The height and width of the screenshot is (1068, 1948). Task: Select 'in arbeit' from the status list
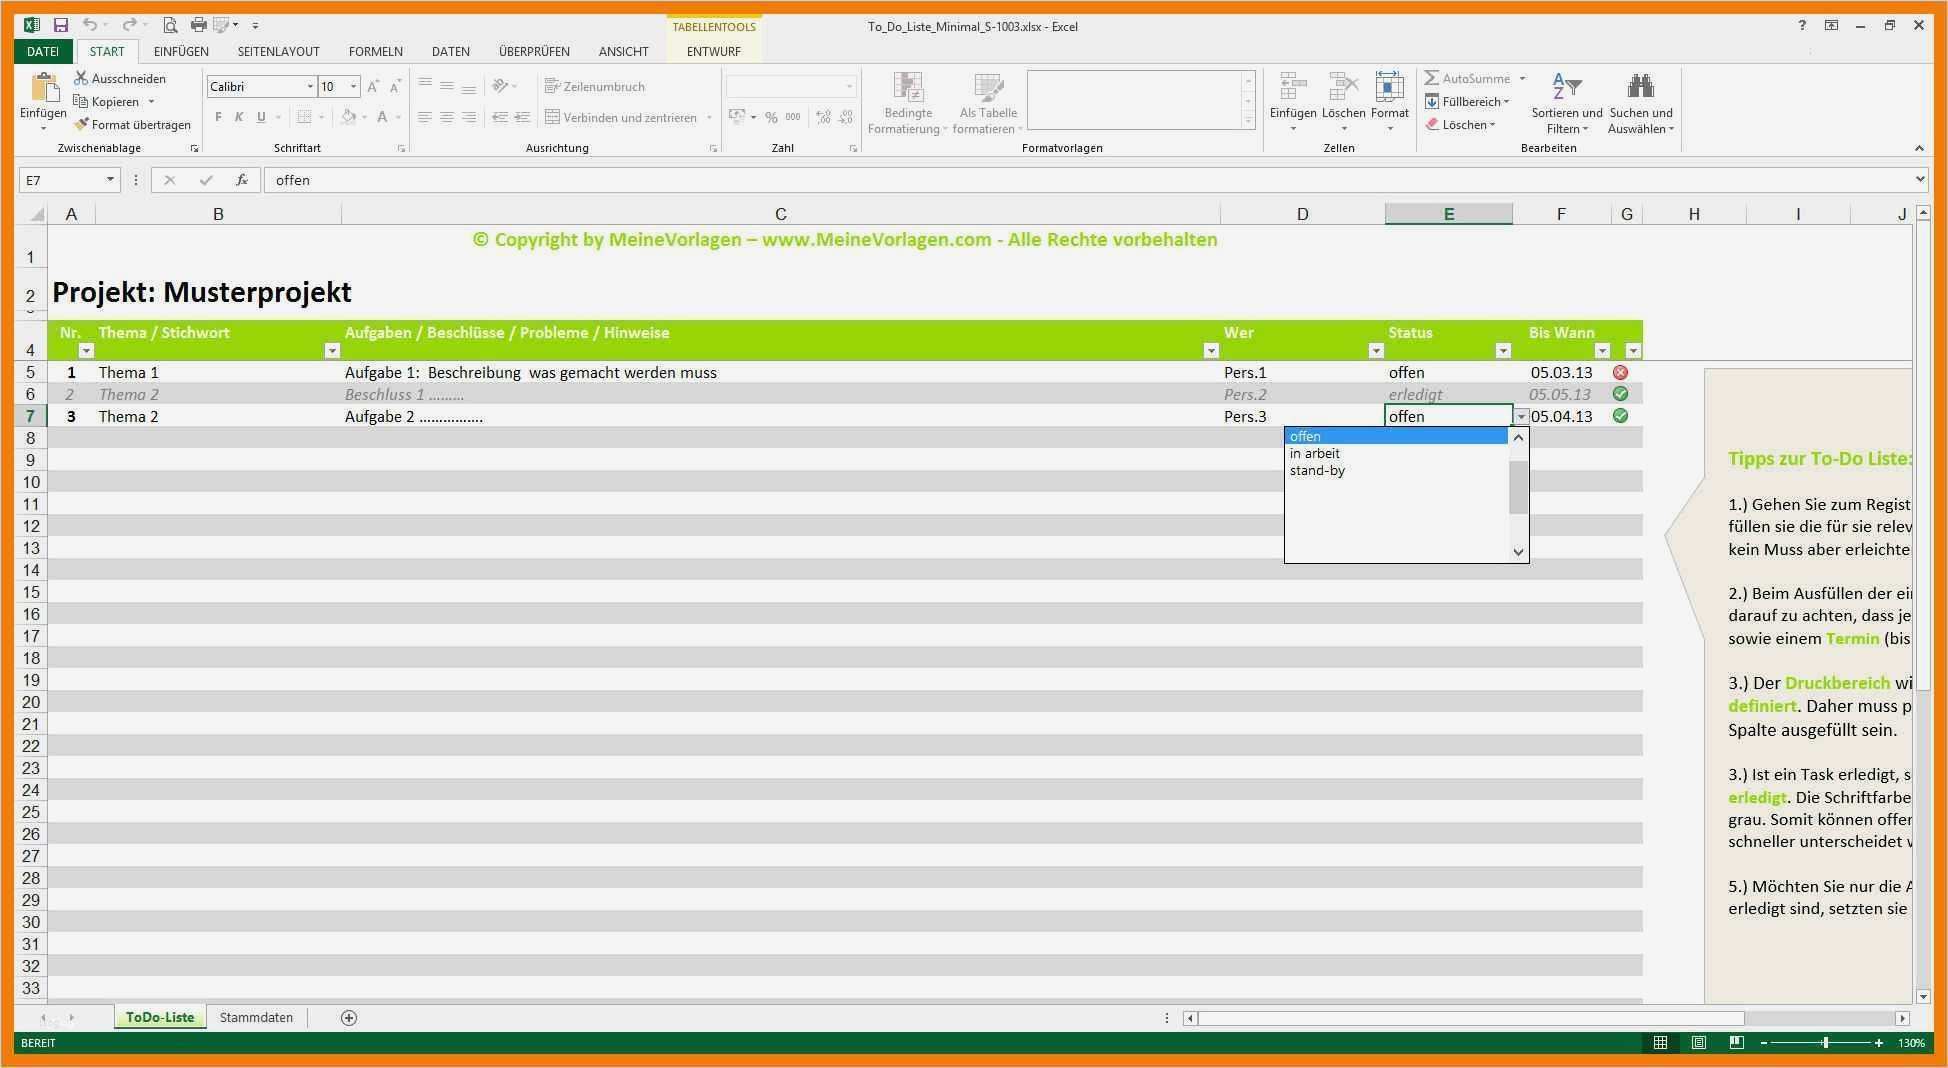tap(1316, 452)
